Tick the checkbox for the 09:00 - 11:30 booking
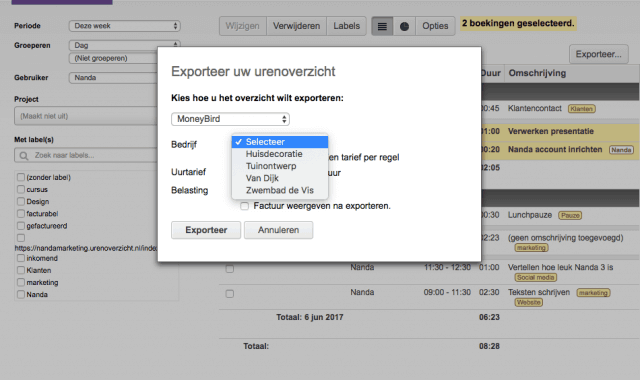640x380 pixels. pos(230,294)
